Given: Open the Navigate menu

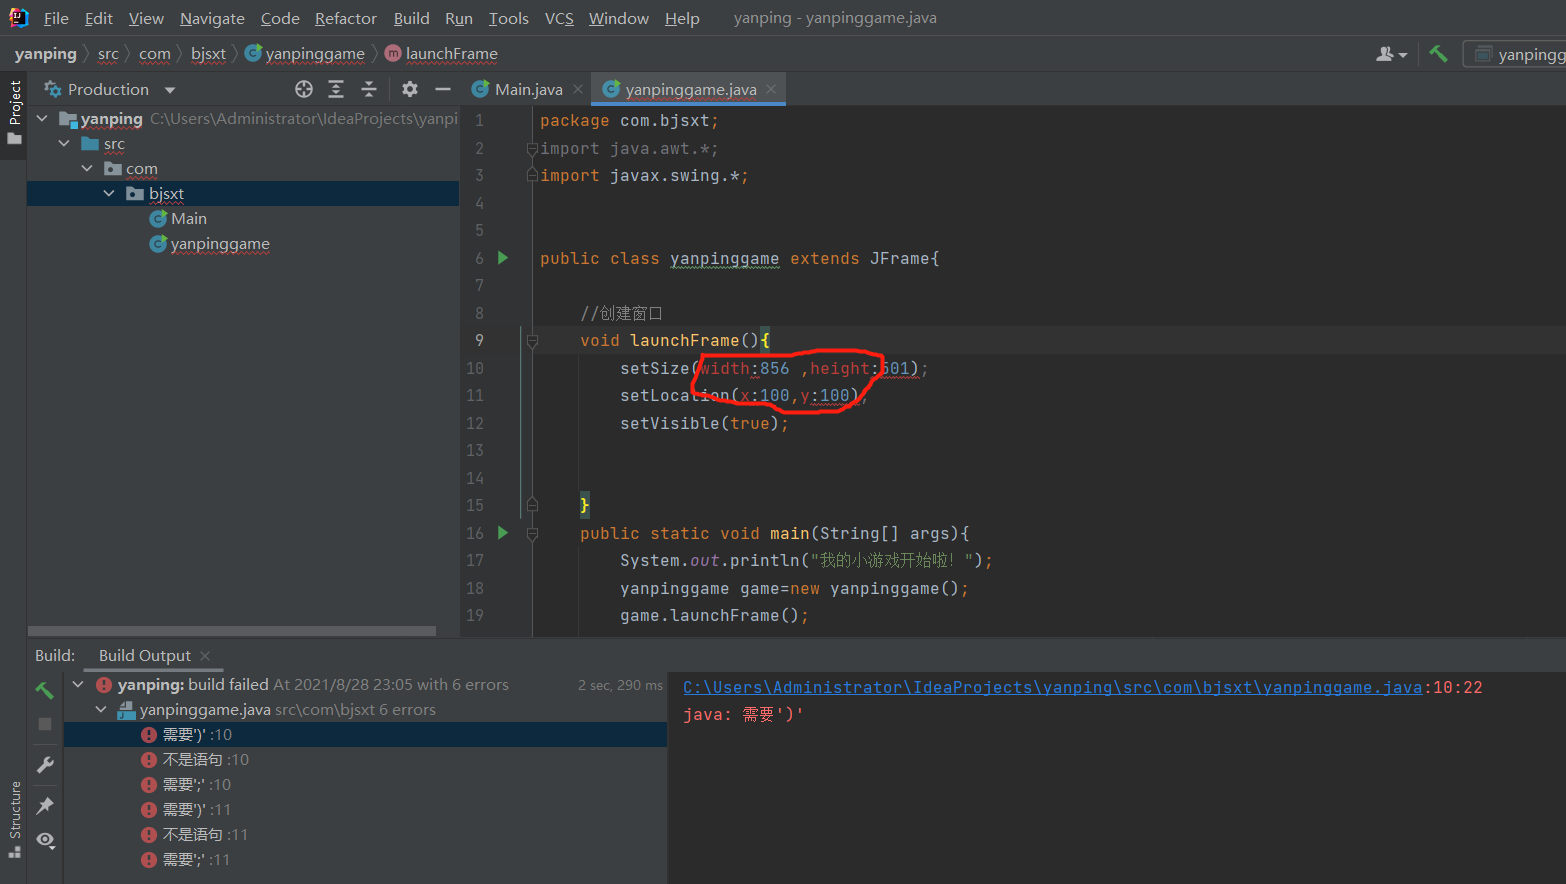Looking at the screenshot, I should (212, 18).
